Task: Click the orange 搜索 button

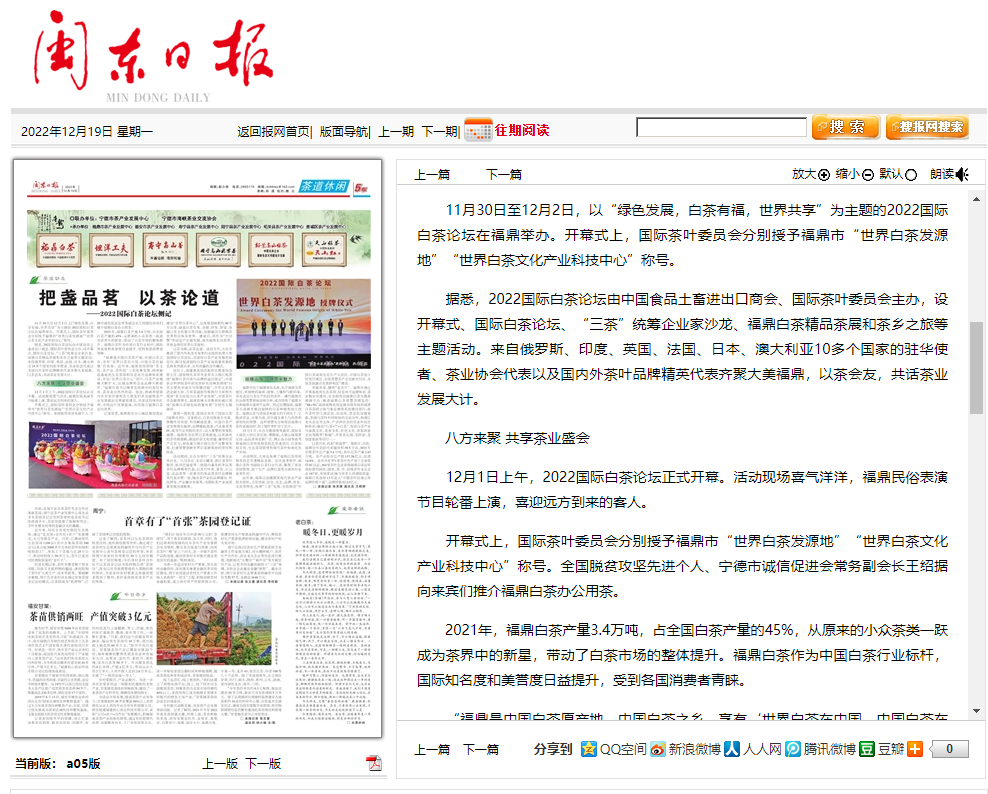Action: (x=846, y=127)
